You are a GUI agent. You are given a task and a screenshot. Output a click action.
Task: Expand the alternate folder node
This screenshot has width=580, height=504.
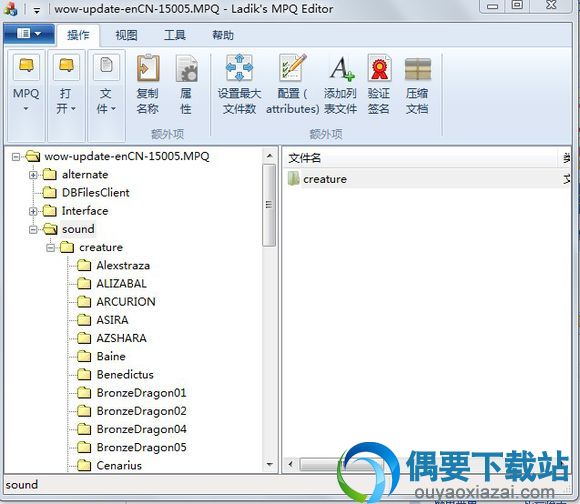click(x=33, y=175)
